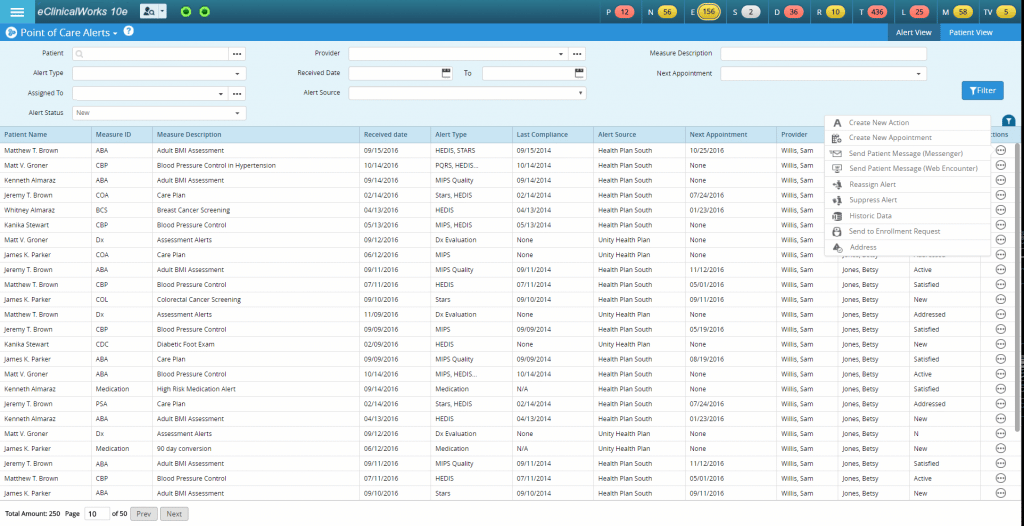Click the Patient search input field
1024x526 pixels.
pos(150,54)
